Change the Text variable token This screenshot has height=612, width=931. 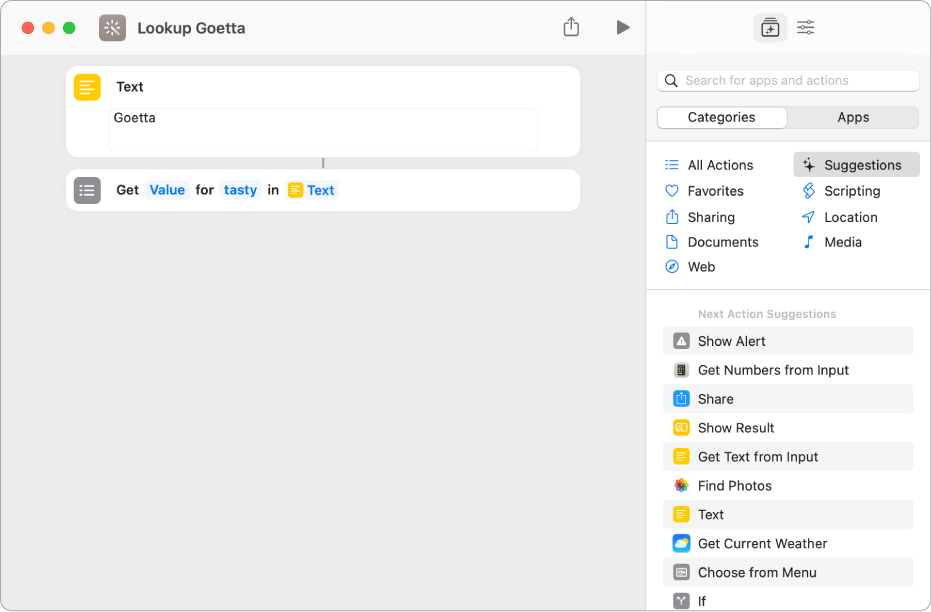(312, 190)
